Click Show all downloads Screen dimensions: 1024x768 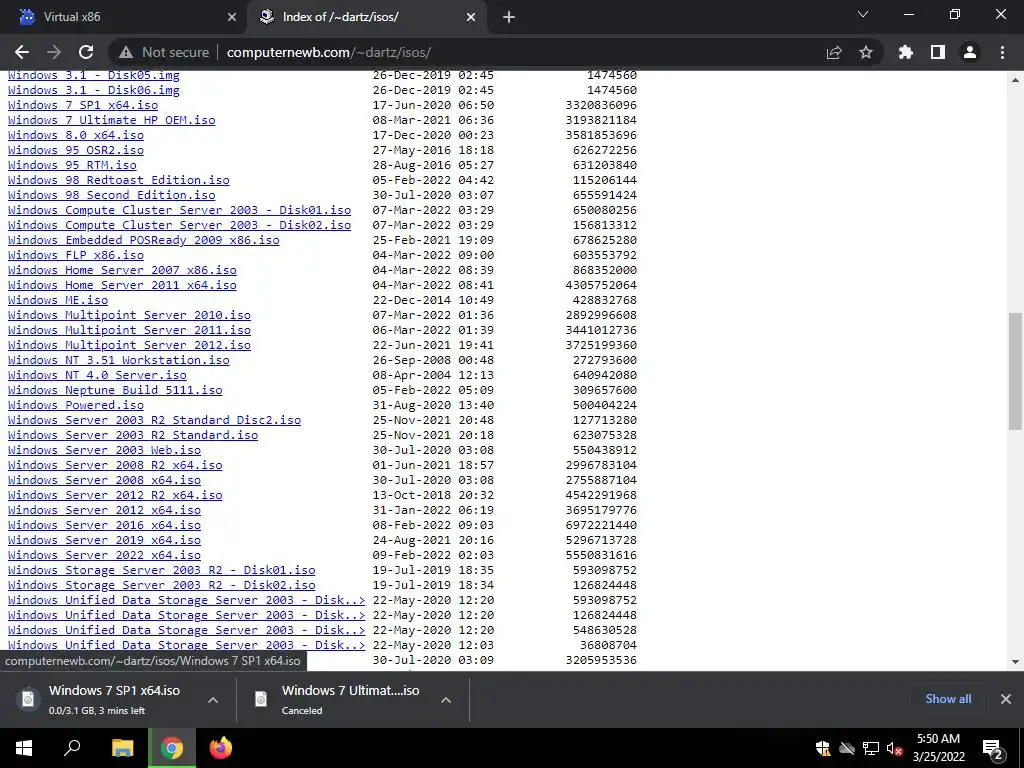pos(948,699)
